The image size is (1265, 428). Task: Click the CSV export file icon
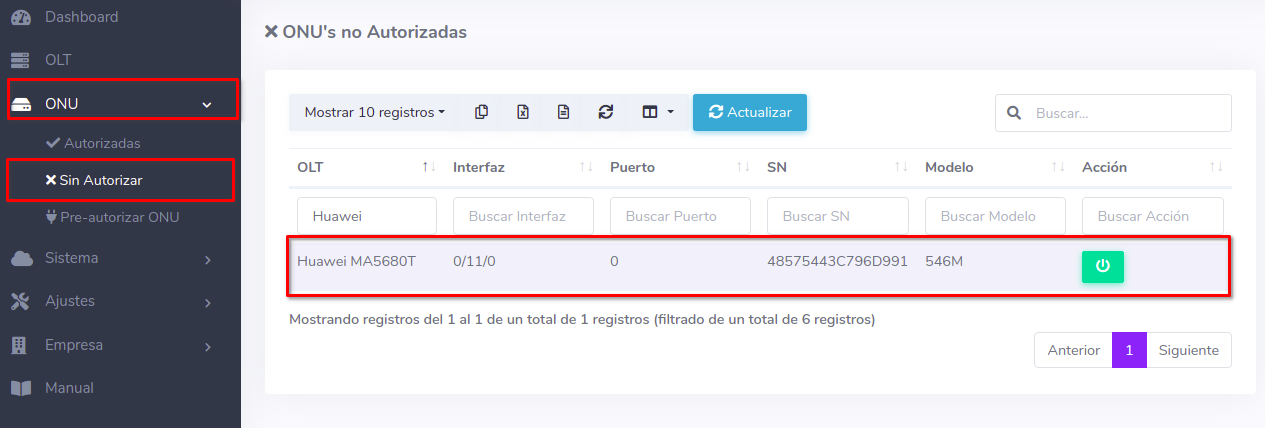pos(563,112)
